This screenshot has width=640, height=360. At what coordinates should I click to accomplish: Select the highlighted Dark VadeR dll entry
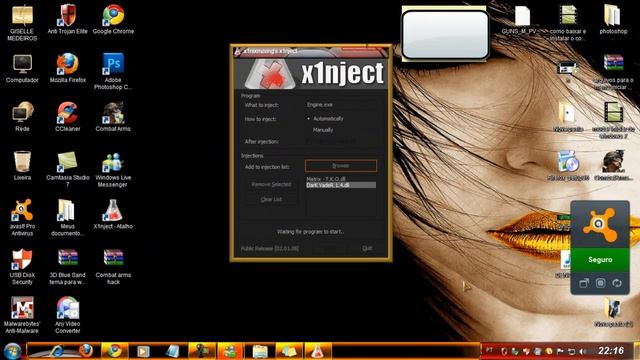click(x=341, y=185)
